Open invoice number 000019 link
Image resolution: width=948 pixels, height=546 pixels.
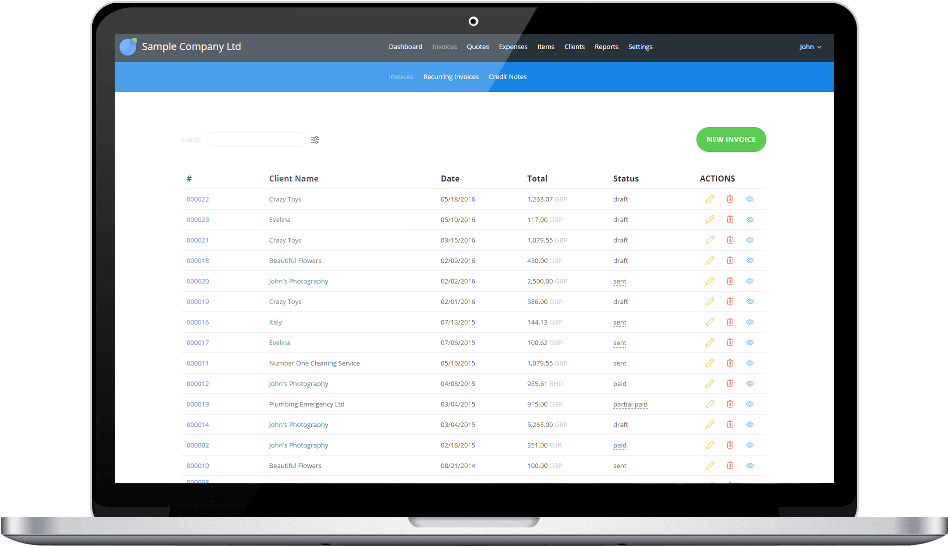click(197, 302)
